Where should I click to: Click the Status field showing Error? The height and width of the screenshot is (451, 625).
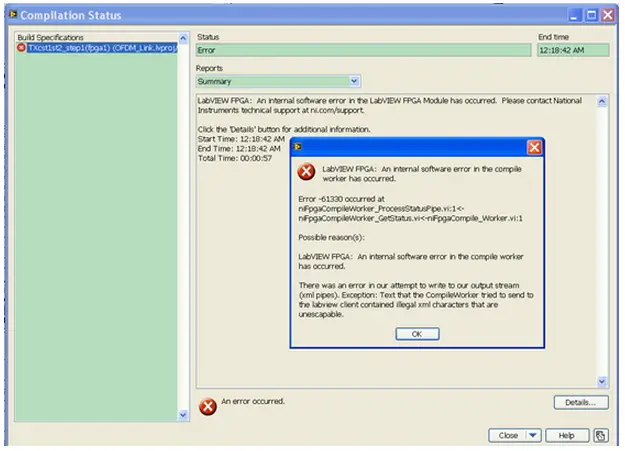click(x=364, y=50)
